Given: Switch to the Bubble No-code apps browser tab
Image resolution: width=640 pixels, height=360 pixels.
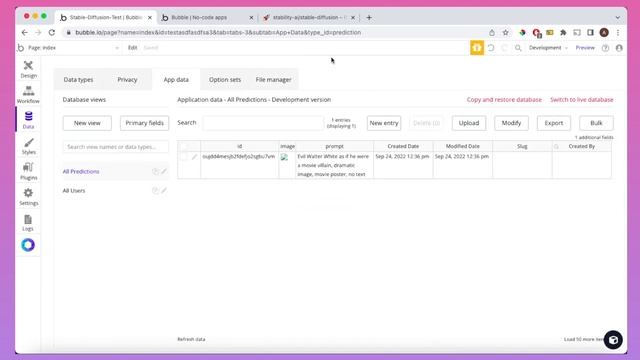Looking at the screenshot, I should [x=207, y=18].
